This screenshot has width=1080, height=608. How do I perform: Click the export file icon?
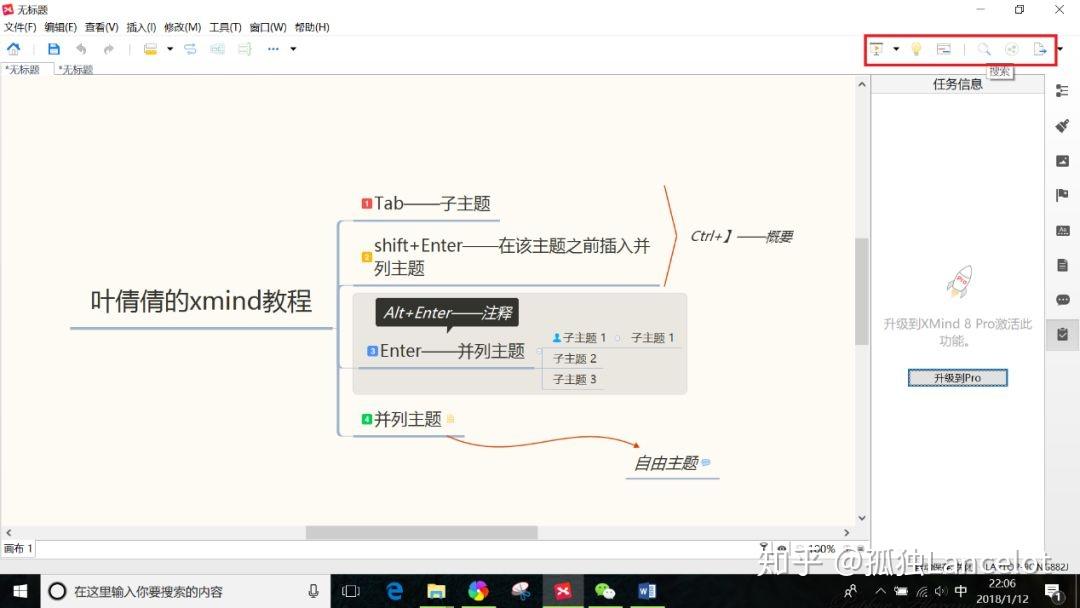coord(1040,49)
